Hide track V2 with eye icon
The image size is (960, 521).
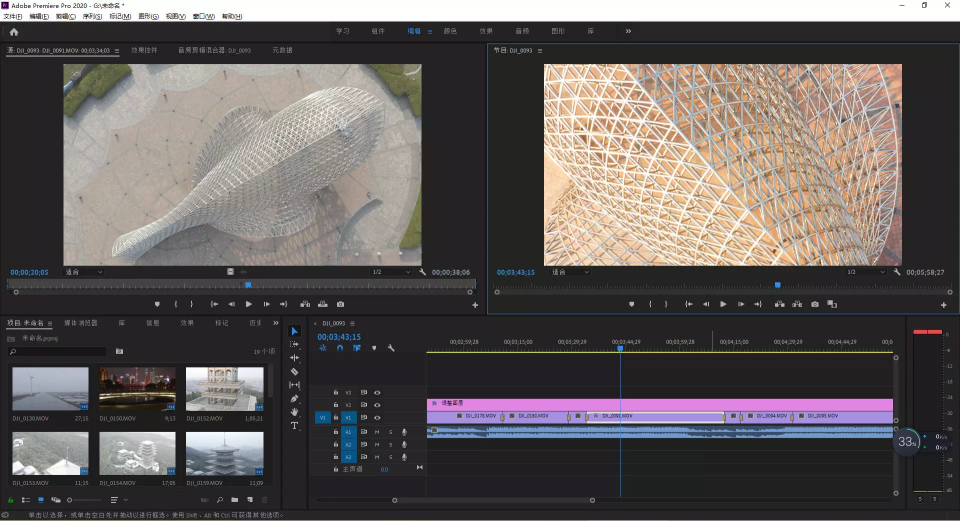(377, 405)
